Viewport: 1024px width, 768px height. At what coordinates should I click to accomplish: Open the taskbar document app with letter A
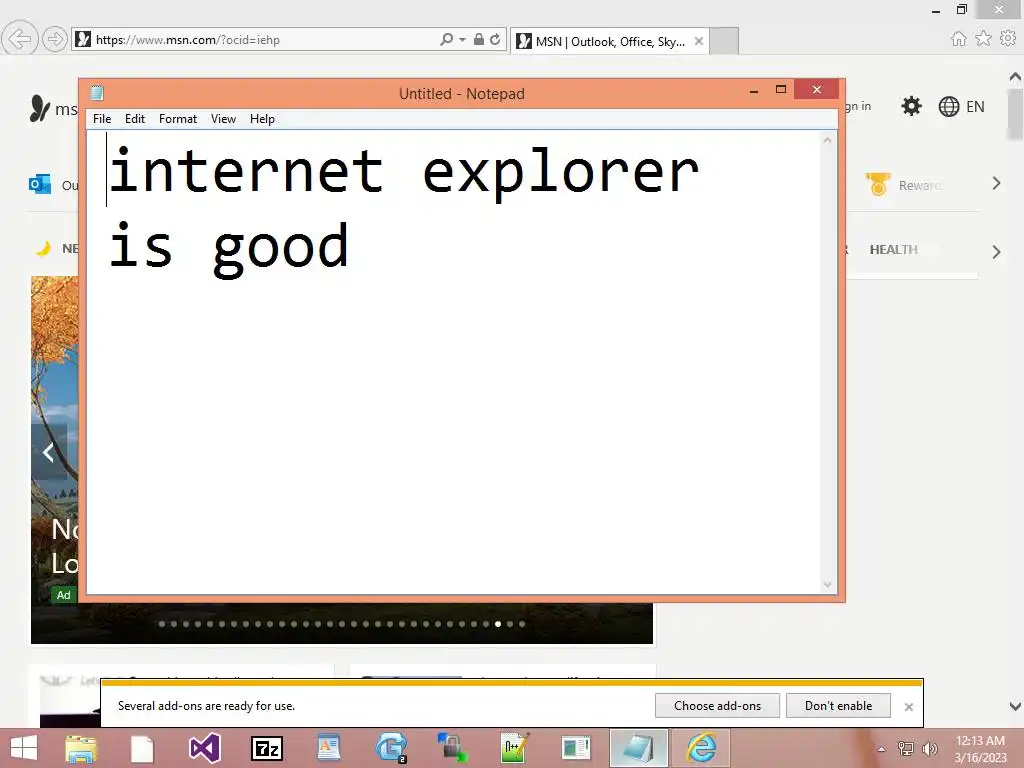pyautogui.click(x=328, y=748)
